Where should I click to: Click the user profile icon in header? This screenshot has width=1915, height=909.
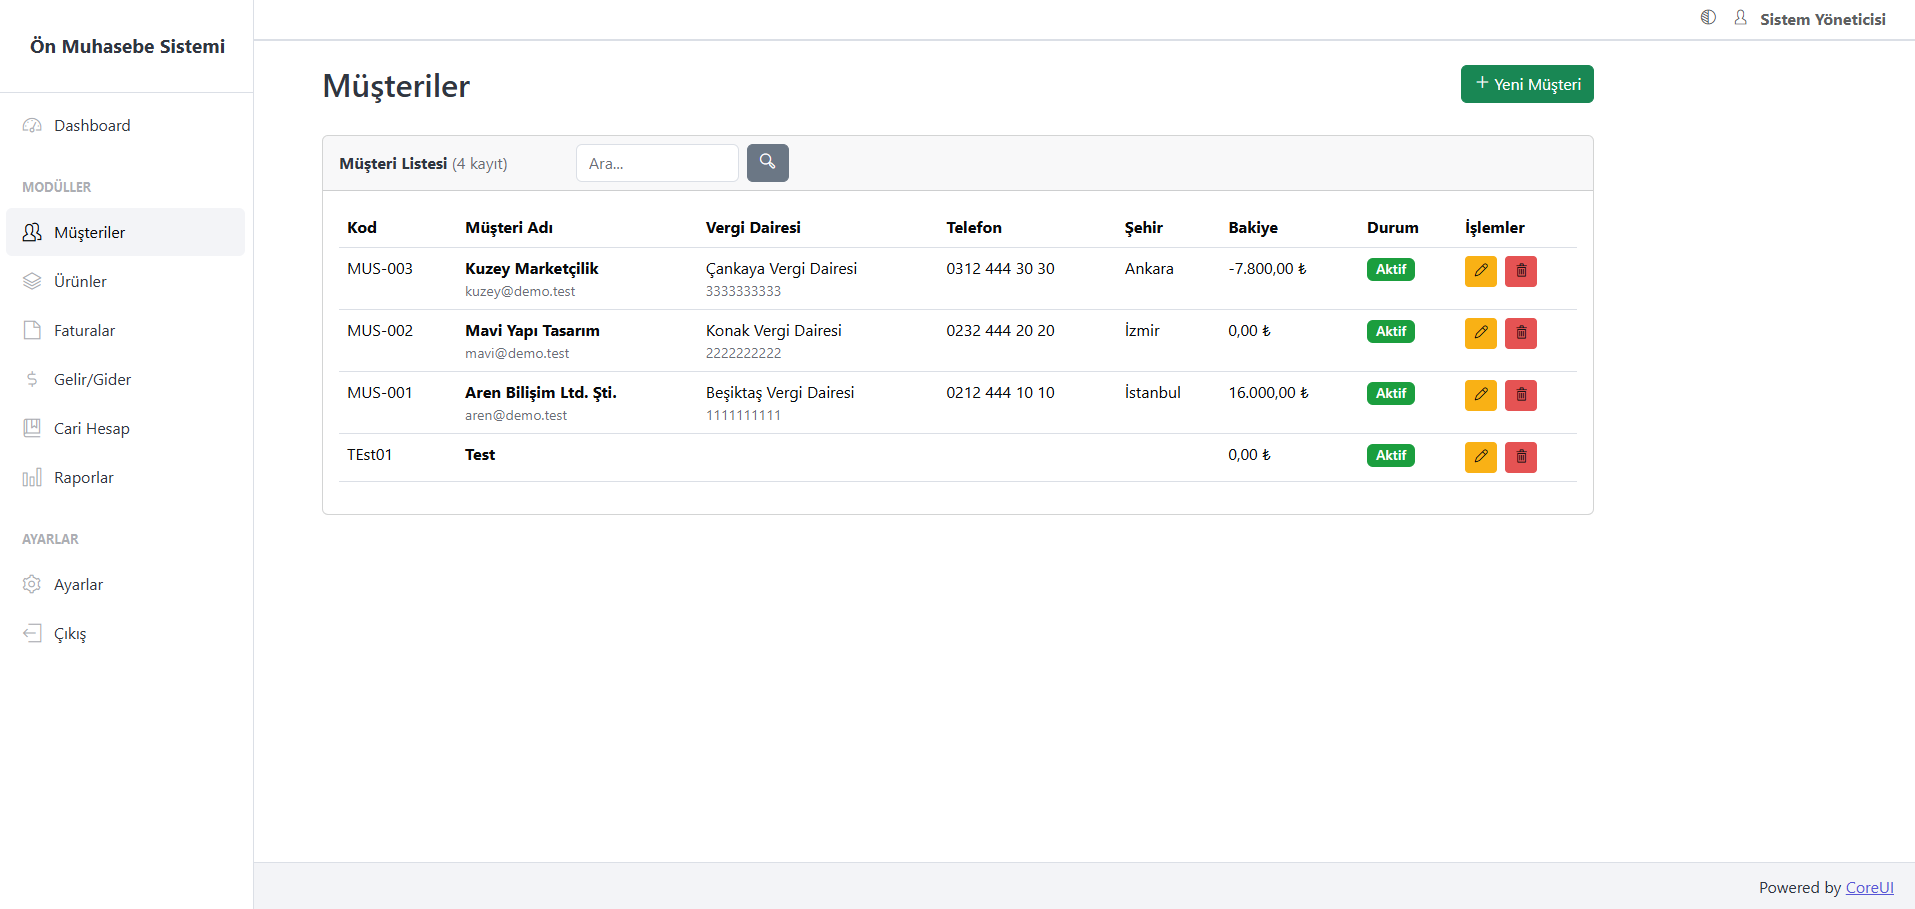tap(1740, 17)
